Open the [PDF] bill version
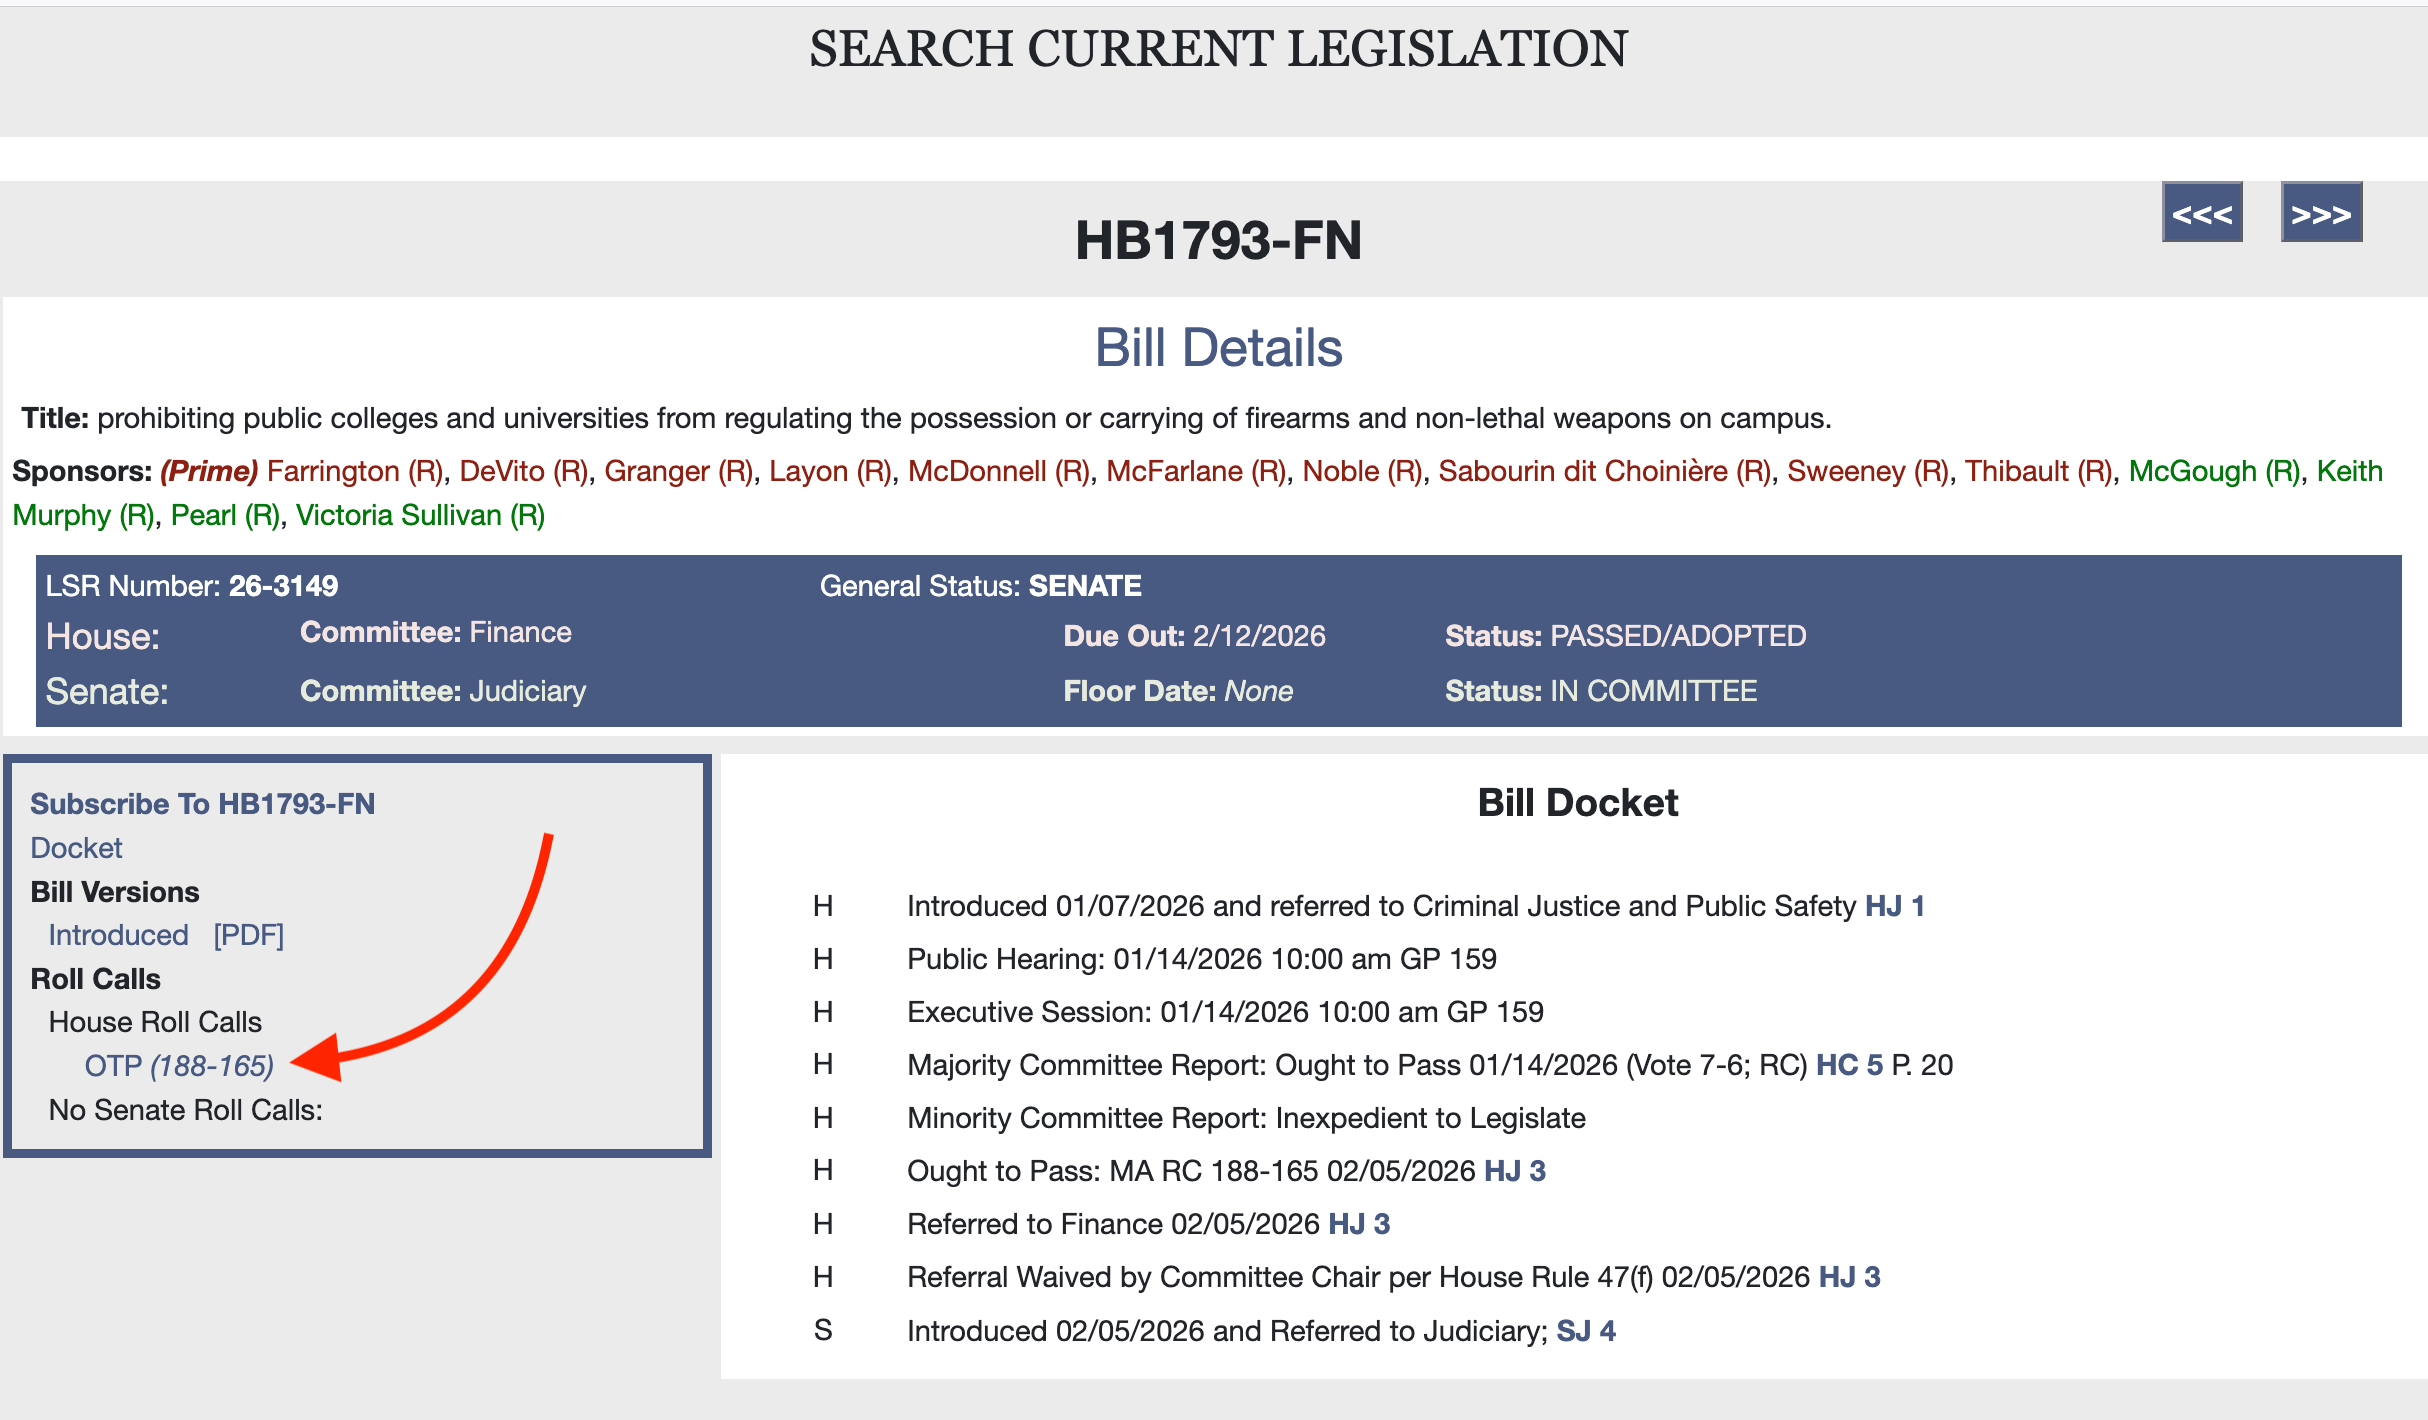This screenshot has height=1420, width=2428. (x=248, y=935)
